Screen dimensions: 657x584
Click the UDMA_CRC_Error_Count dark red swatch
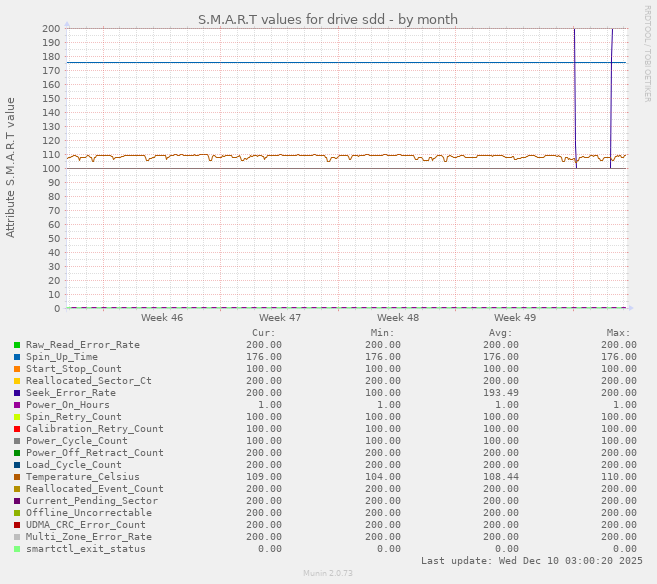click(17, 525)
